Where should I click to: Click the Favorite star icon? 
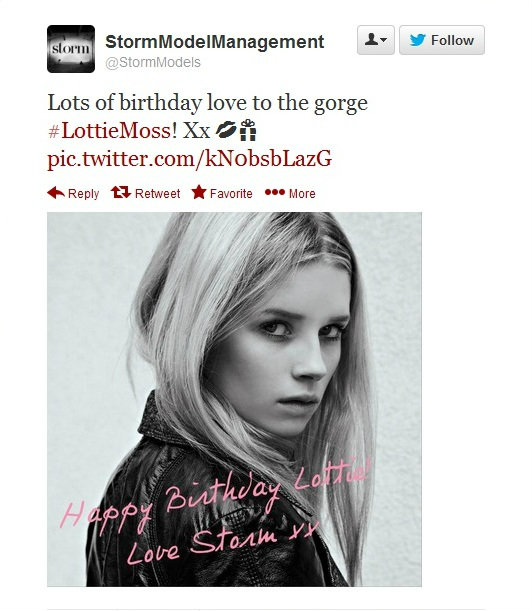(x=199, y=192)
